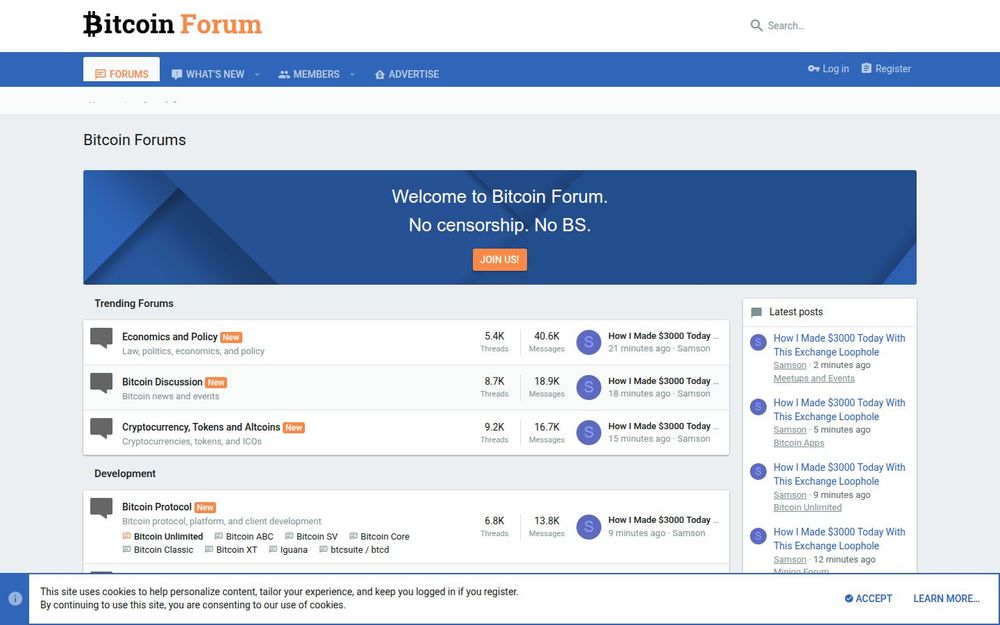This screenshot has height=625, width=1000.
Task: Click the Trending Forums category heading
Action: click(134, 304)
